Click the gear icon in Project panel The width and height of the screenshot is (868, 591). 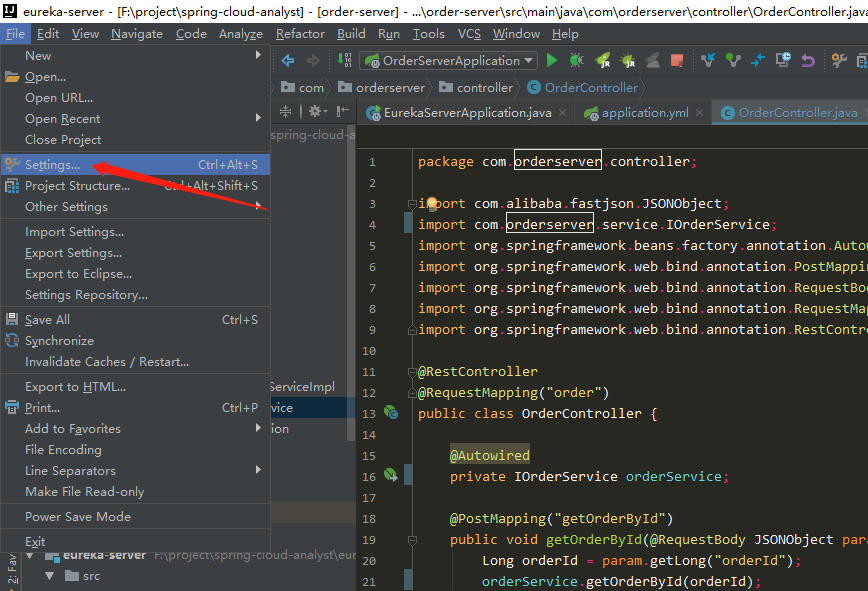(x=316, y=112)
